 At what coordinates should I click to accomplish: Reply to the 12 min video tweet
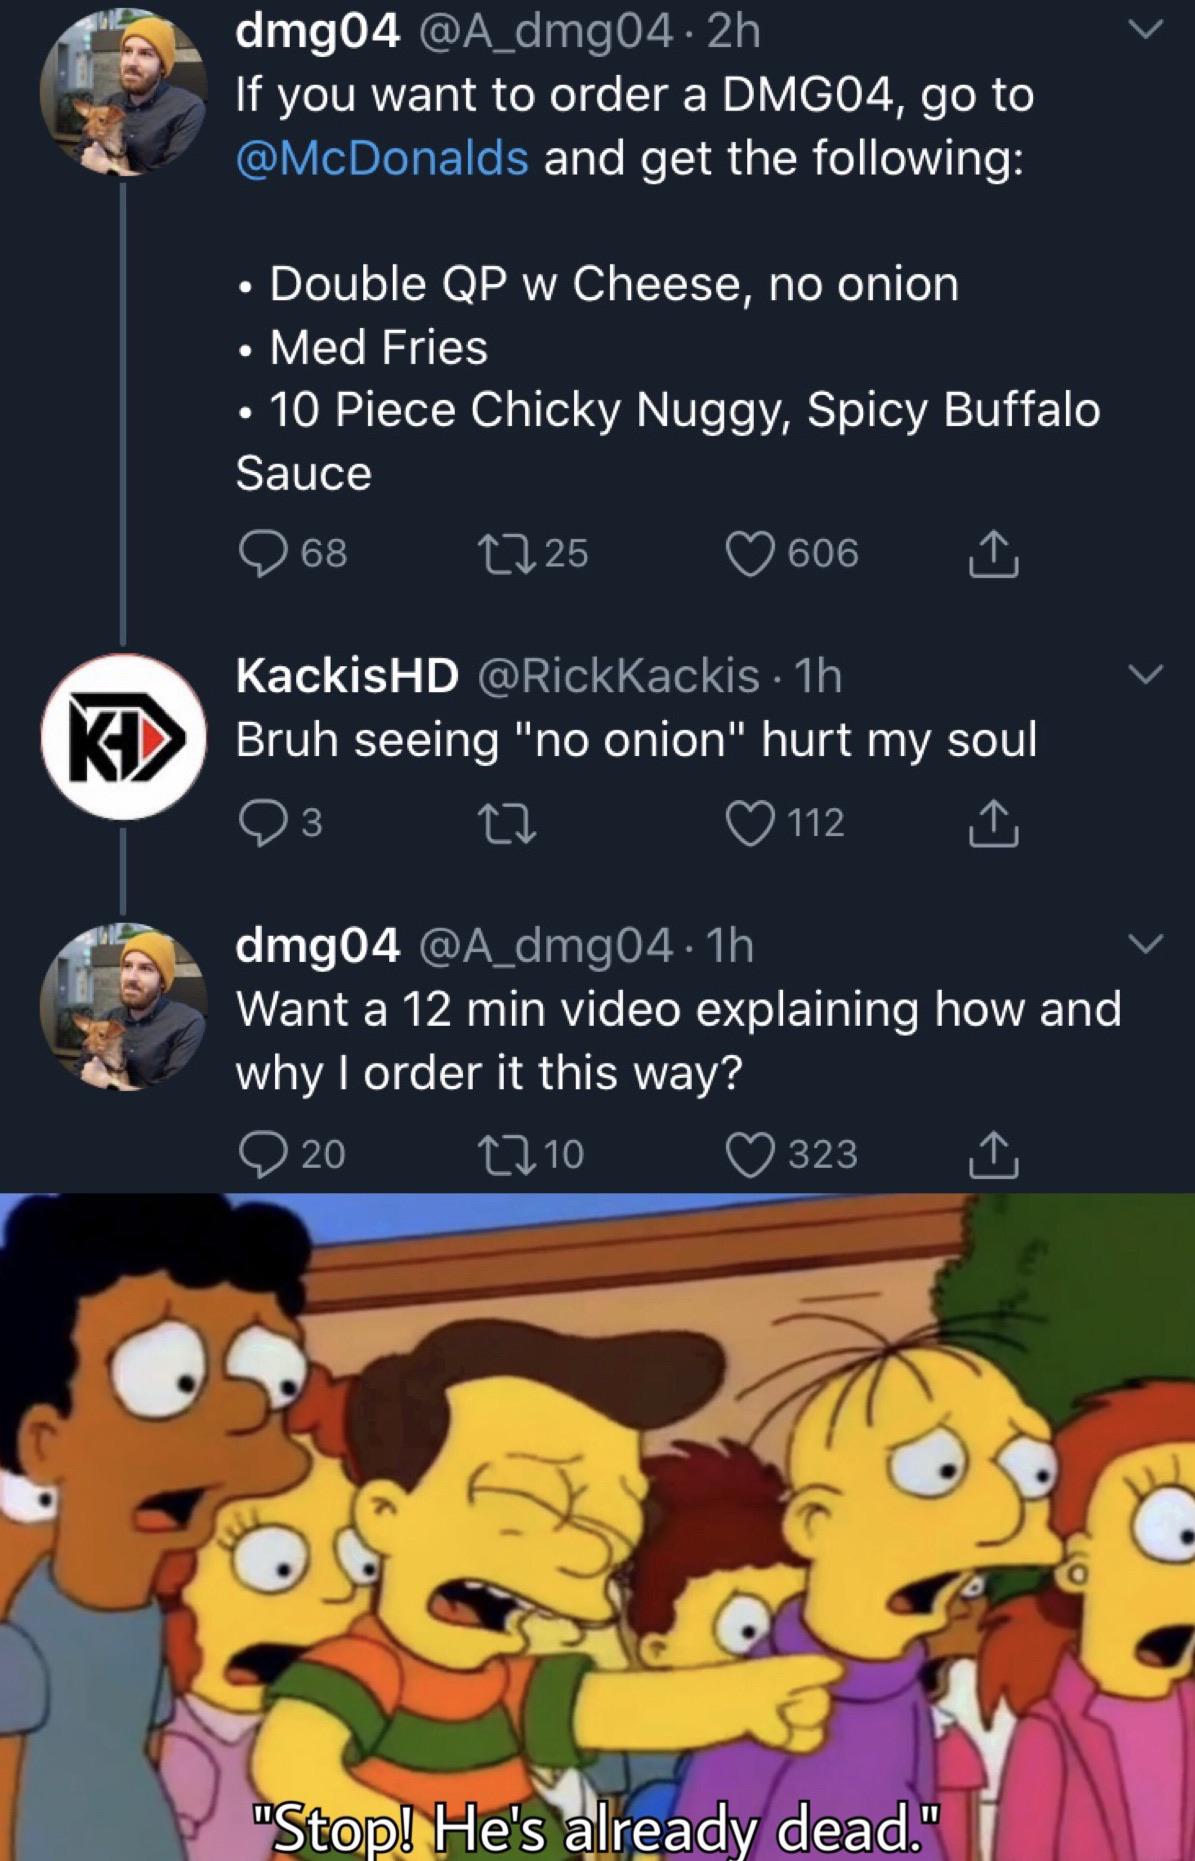coord(263,1154)
